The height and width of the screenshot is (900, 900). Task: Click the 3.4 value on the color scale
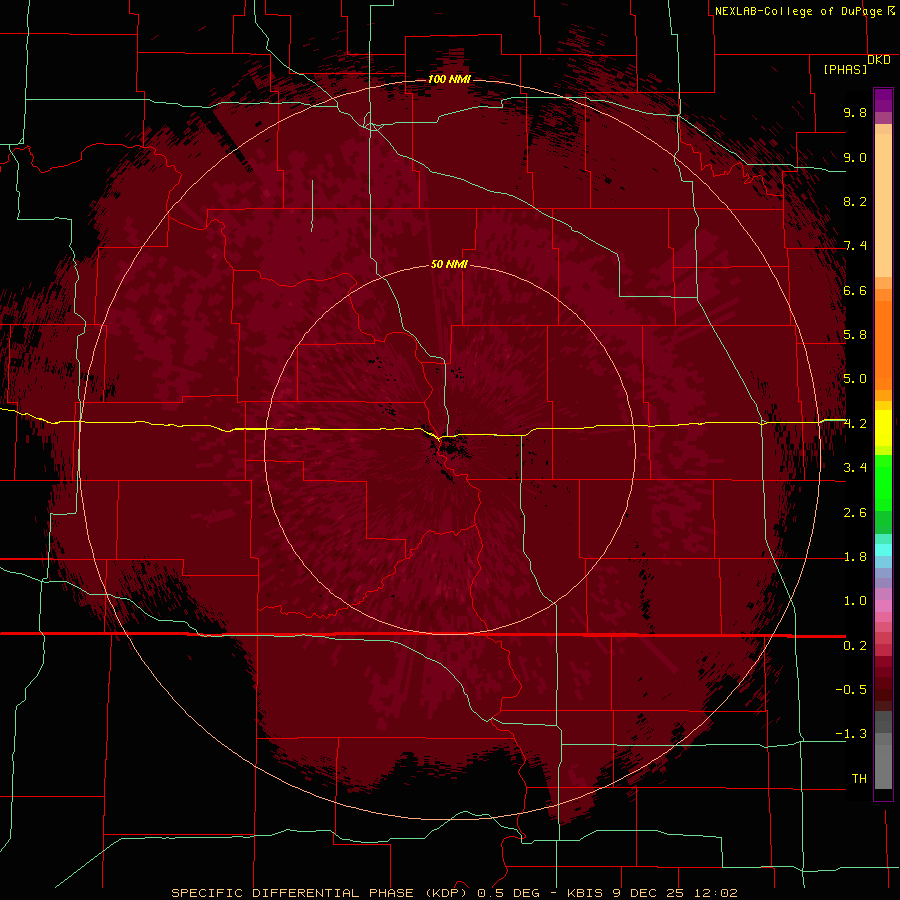[x=855, y=468]
